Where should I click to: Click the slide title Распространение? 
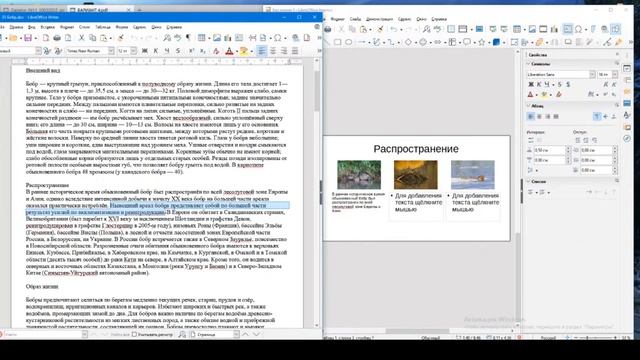click(x=416, y=149)
